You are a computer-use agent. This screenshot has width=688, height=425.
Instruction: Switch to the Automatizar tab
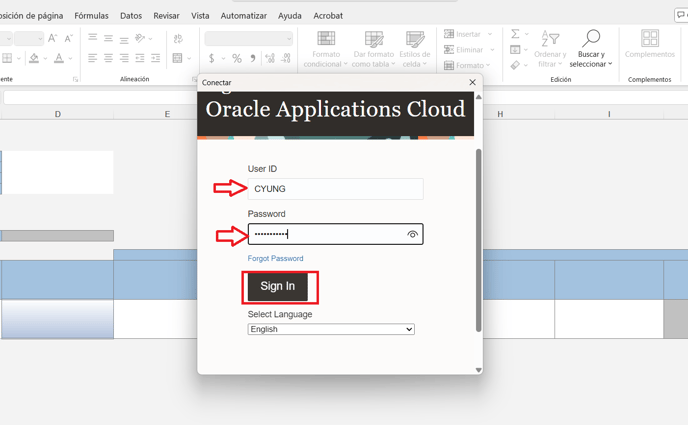tap(243, 16)
